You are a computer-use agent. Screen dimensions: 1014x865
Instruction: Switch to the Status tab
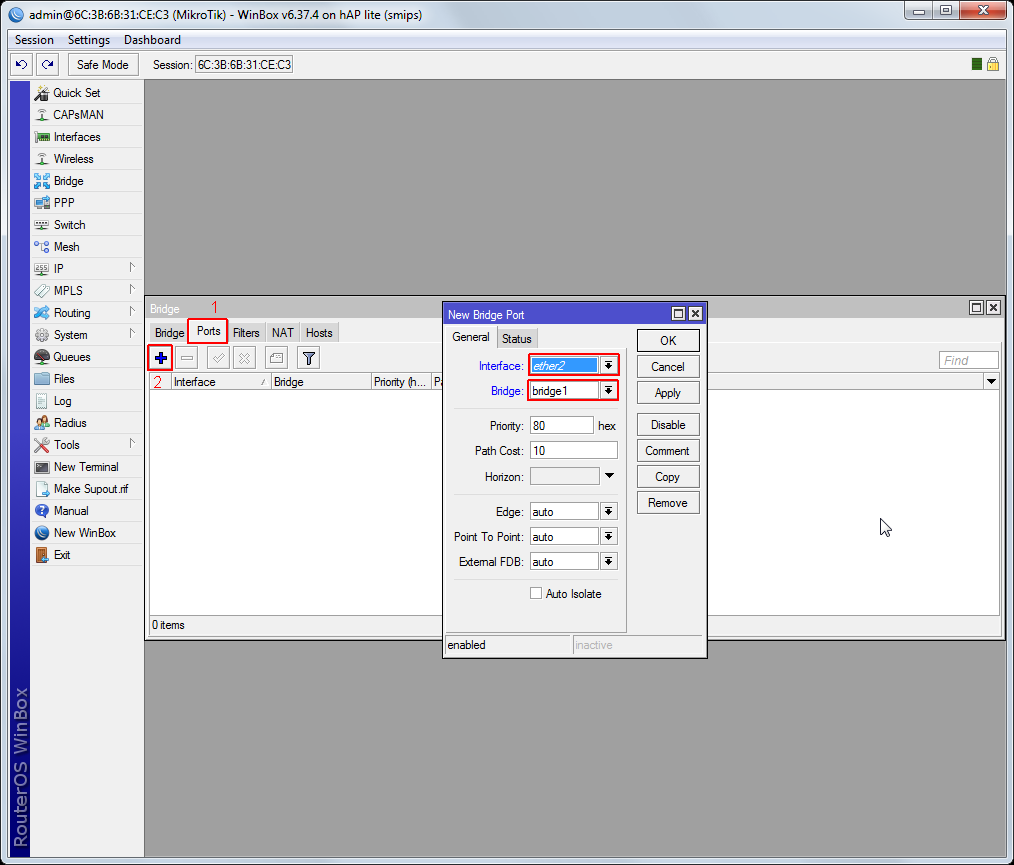pyautogui.click(x=517, y=339)
